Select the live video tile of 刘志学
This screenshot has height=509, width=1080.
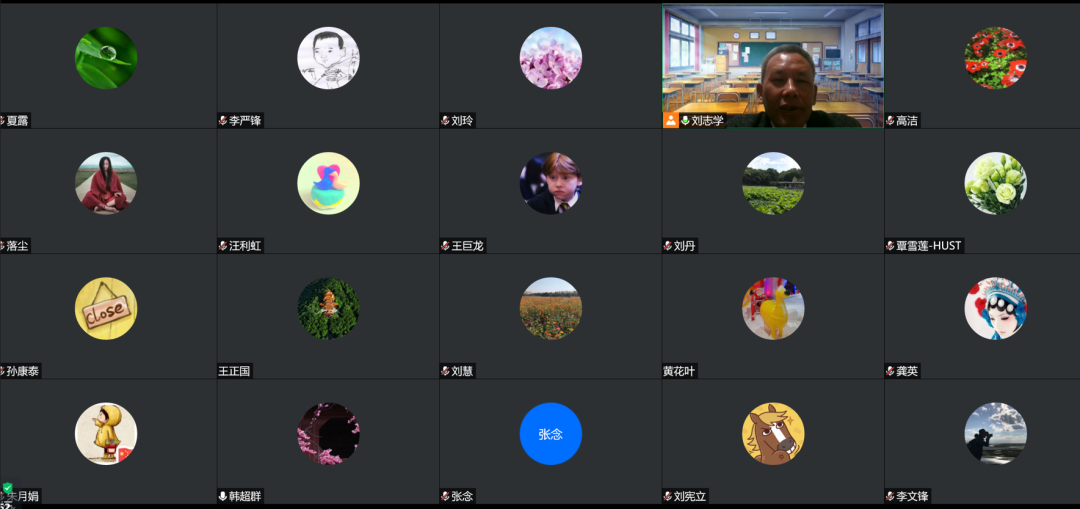pyautogui.click(x=773, y=66)
